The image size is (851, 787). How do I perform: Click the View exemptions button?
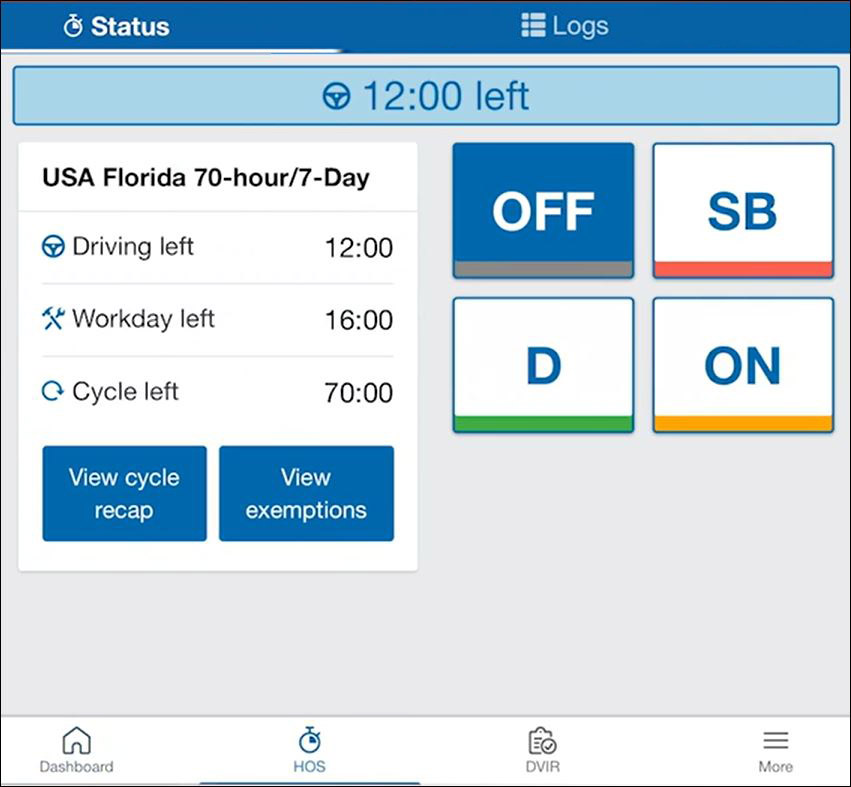306,493
